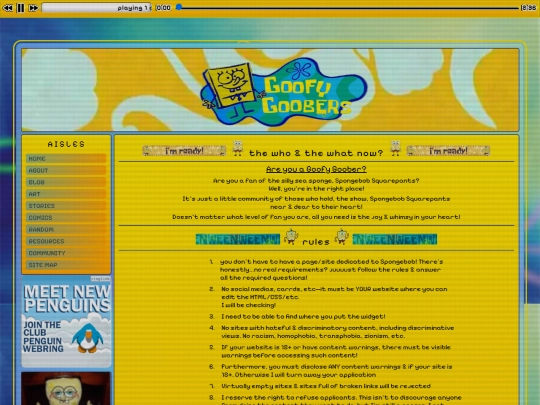
Task: Click the right Nweenweenw blinkie
Action: tap(395, 239)
